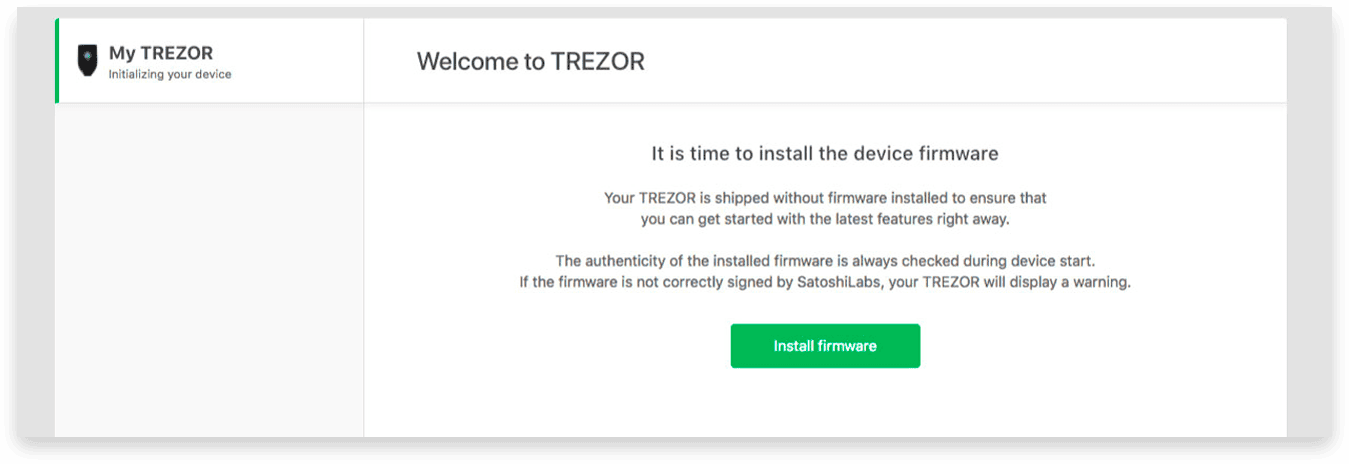Click the bold 'My TREZOR' device name

tap(160, 53)
